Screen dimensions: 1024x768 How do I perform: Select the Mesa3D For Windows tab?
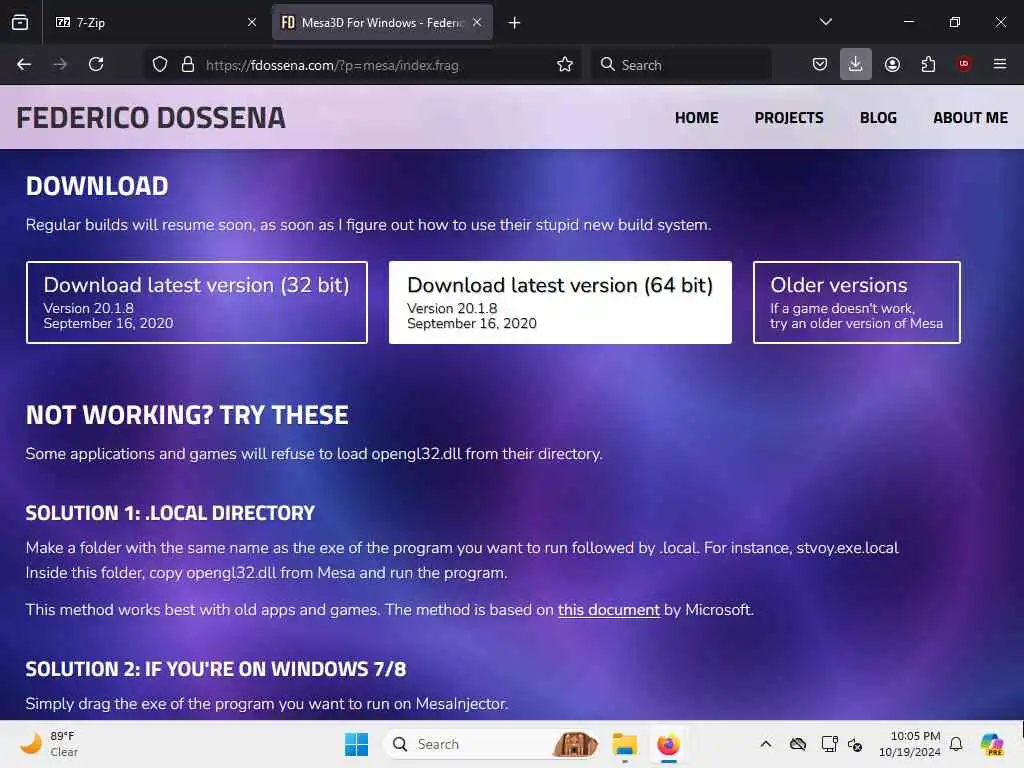coord(382,22)
